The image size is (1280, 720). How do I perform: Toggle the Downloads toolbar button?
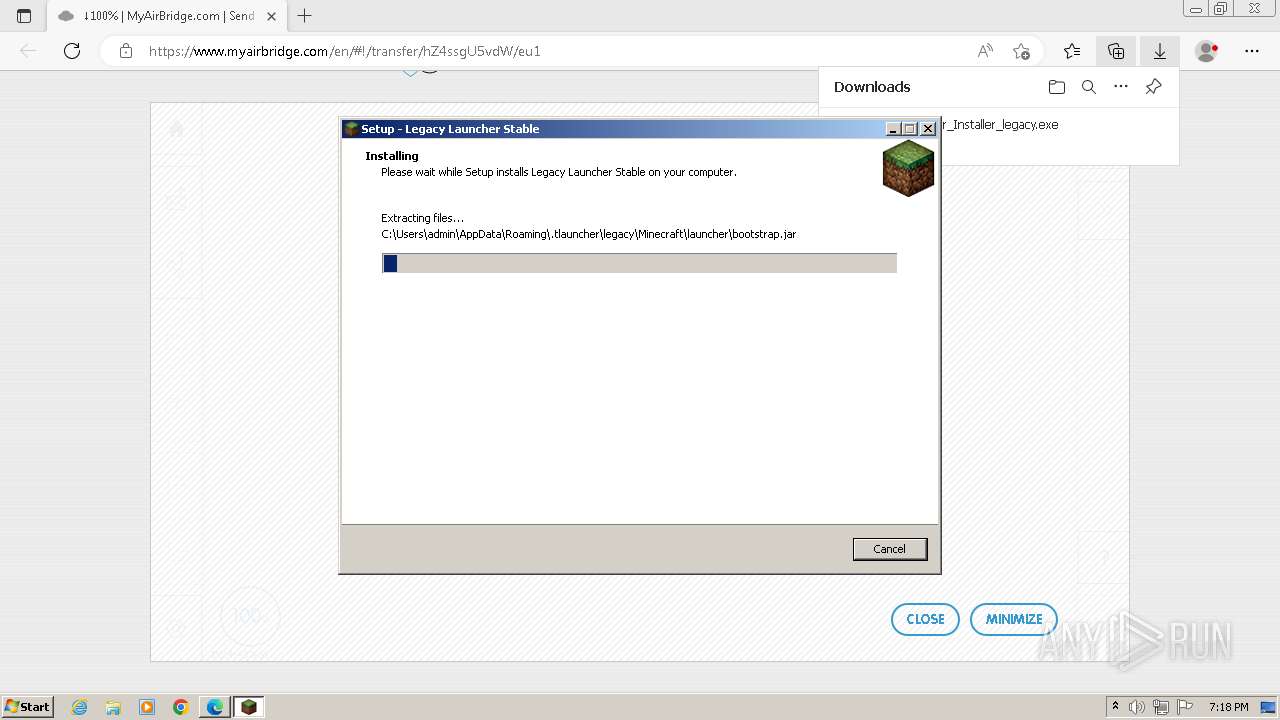click(x=1160, y=51)
